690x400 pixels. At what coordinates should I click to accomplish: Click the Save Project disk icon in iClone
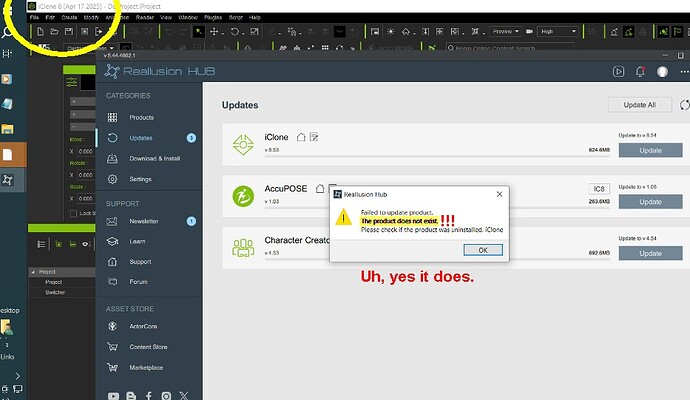coord(69,32)
